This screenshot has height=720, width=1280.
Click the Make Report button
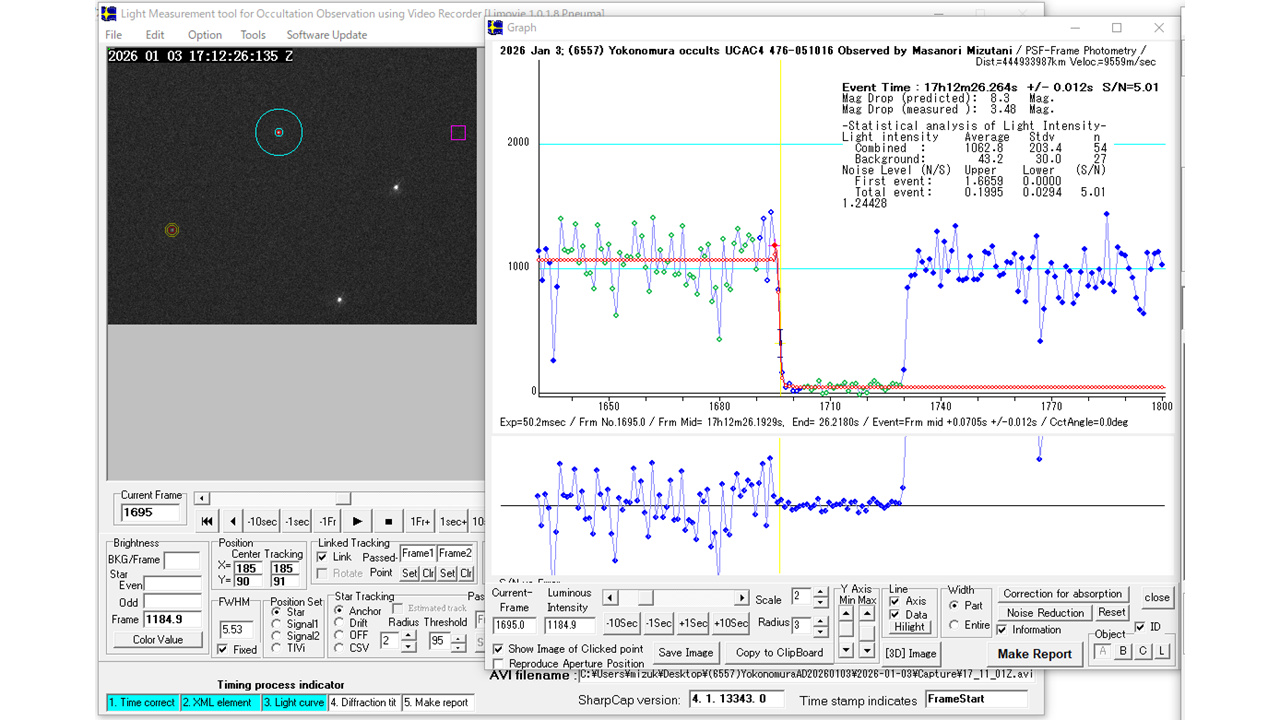(1034, 654)
